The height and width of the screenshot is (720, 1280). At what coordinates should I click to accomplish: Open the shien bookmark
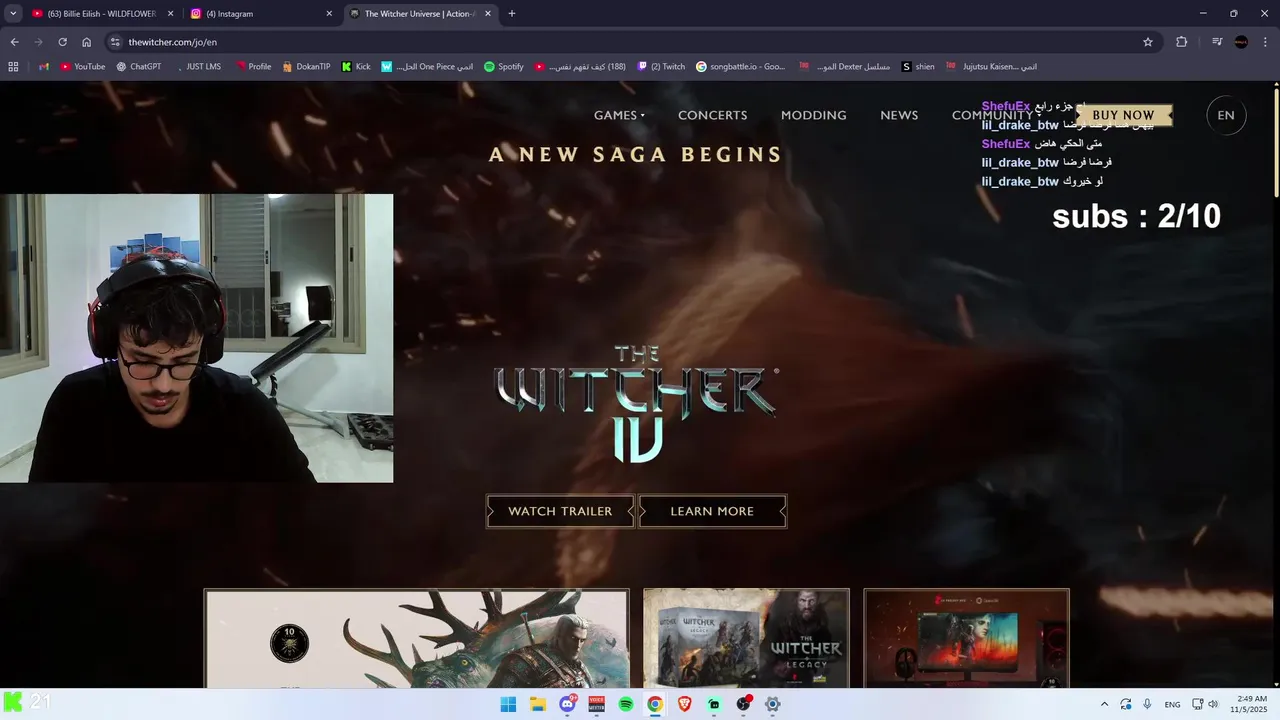pyautogui.click(x=918, y=66)
